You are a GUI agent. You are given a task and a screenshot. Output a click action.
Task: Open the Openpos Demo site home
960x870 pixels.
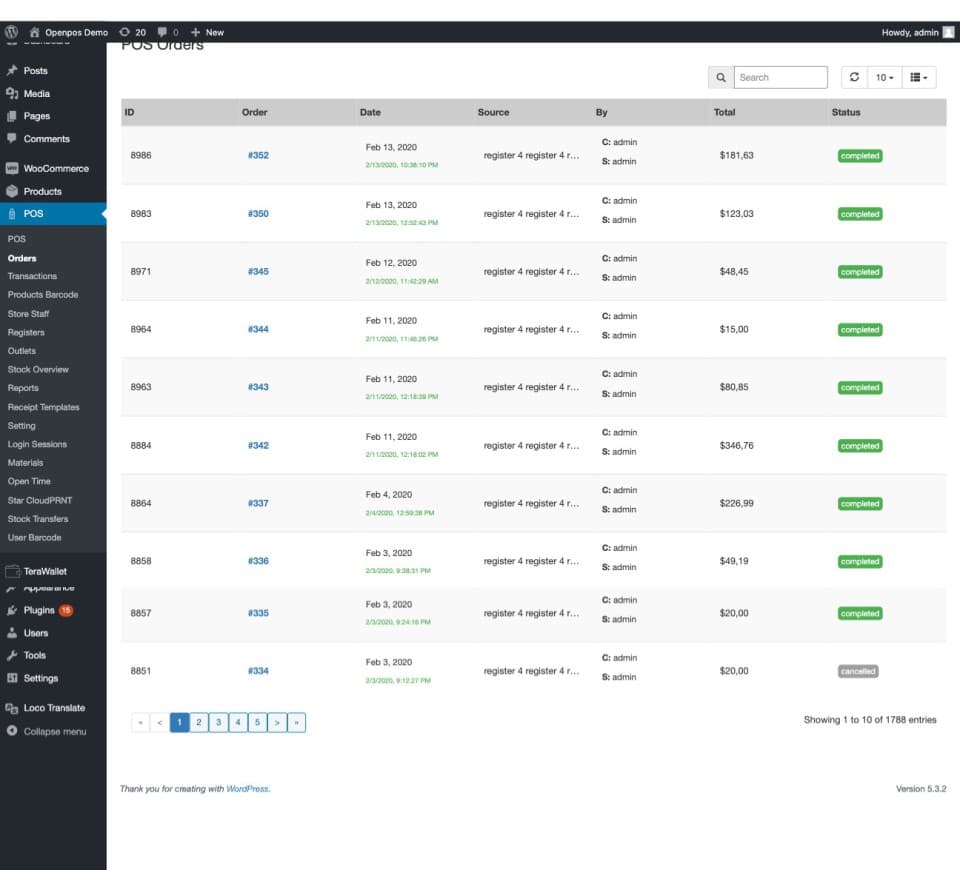click(x=69, y=32)
